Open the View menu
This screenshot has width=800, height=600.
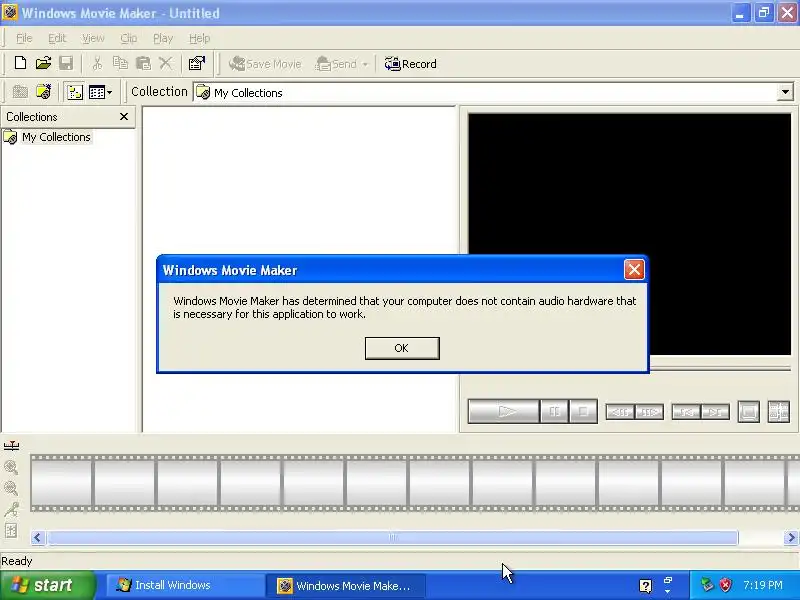(x=93, y=38)
